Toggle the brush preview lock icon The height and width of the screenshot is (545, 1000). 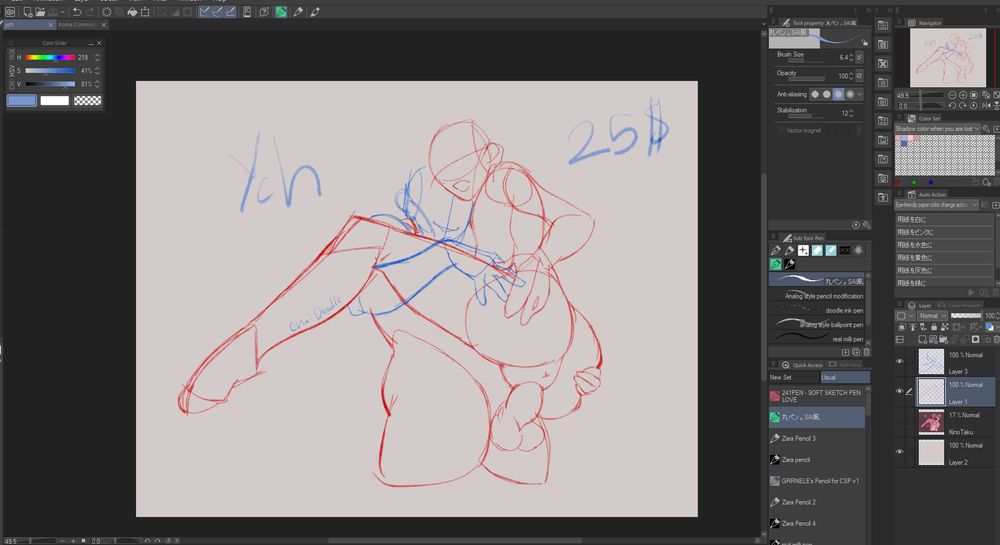click(865, 43)
